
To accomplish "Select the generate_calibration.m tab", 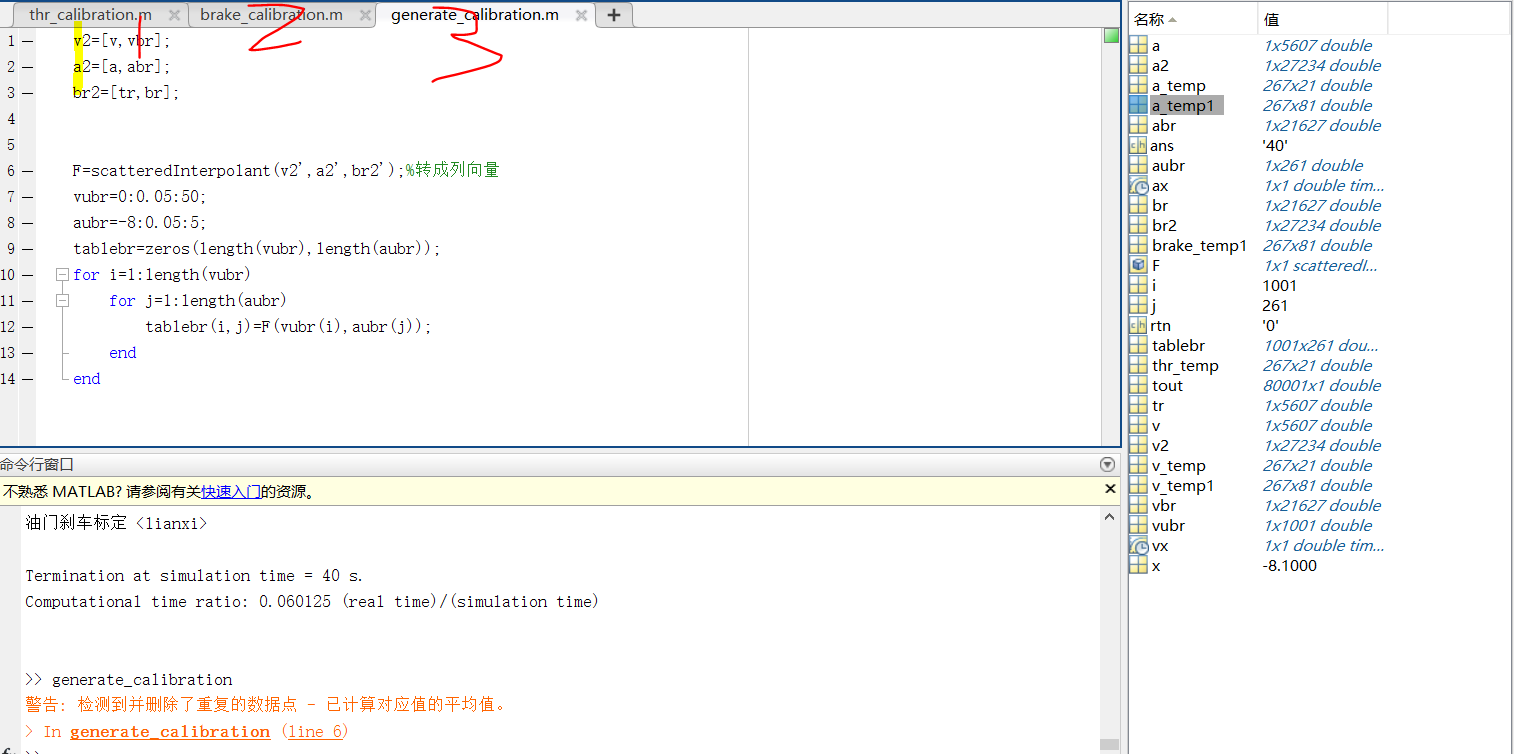I will click(x=475, y=15).
